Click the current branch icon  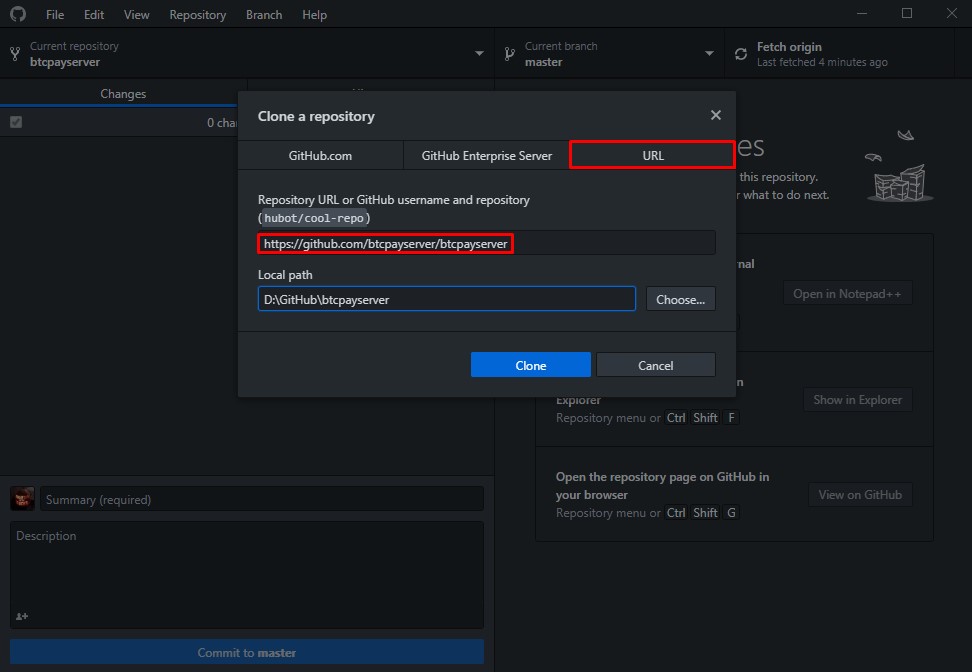[x=509, y=54]
